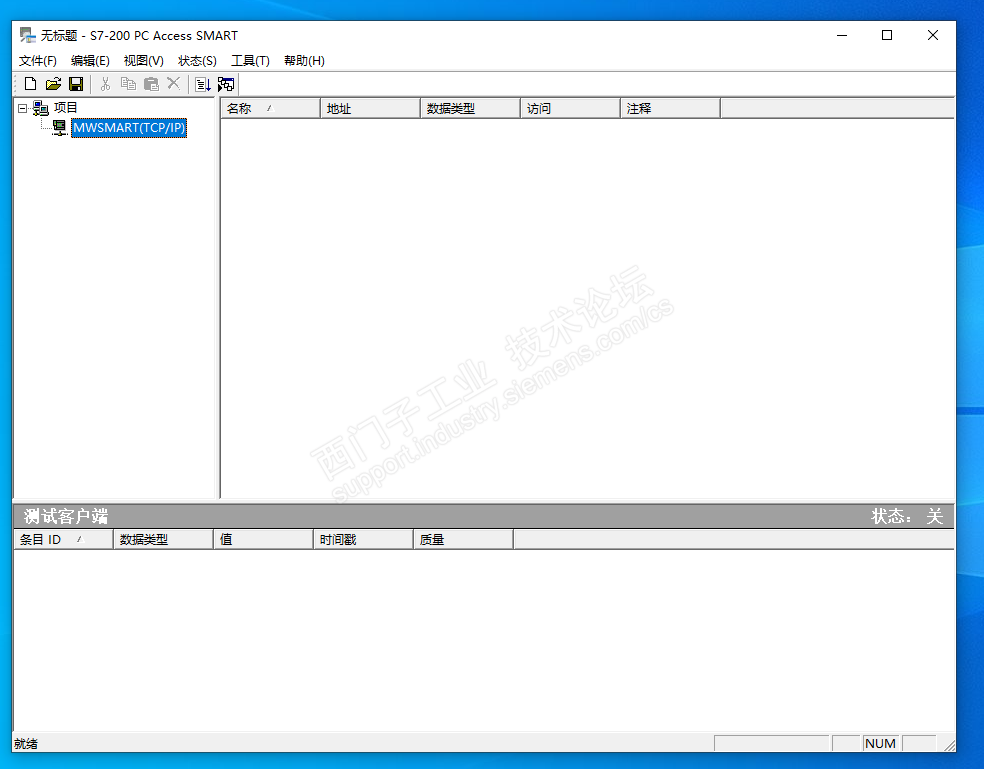Click the Cut scissors toolbar icon

pos(105,84)
